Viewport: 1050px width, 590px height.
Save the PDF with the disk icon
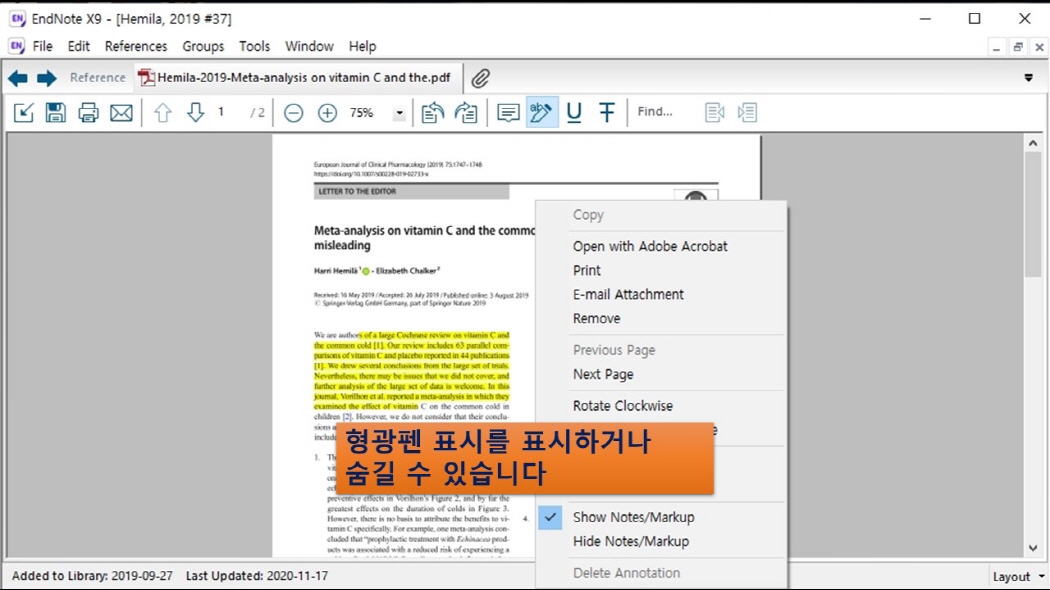tap(56, 113)
